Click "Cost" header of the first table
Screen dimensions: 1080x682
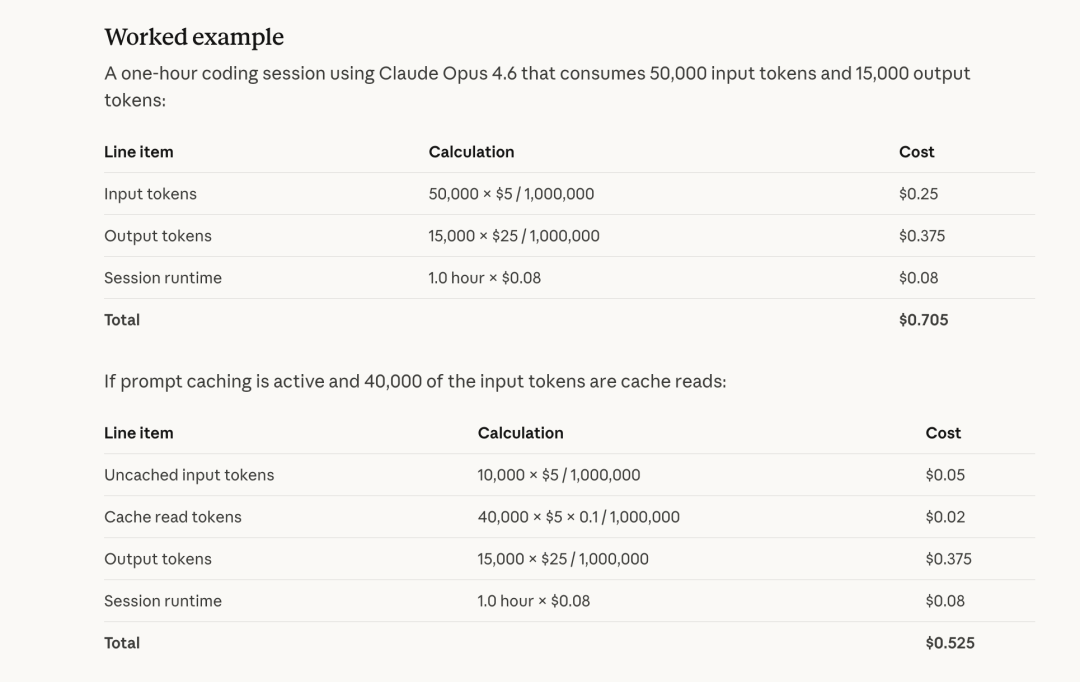[x=916, y=152]
